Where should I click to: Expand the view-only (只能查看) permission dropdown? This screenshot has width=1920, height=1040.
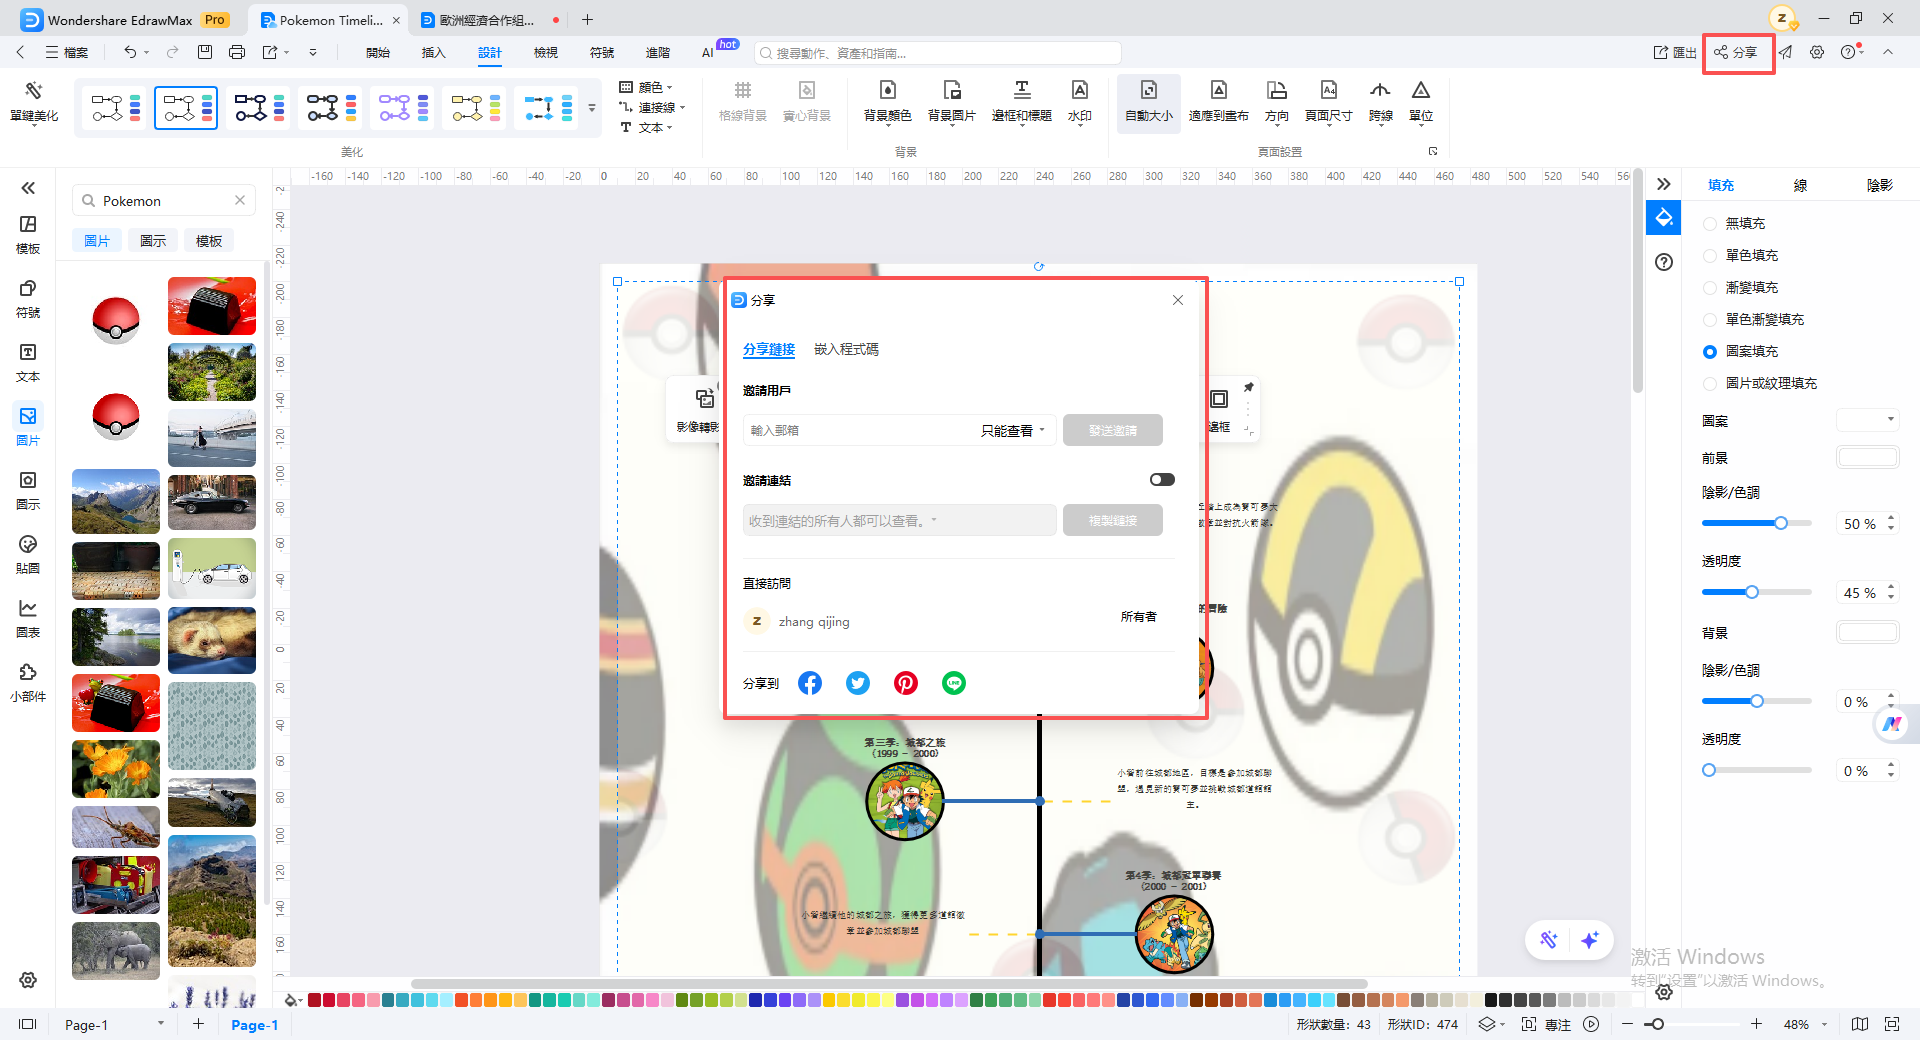(x=1012, y=430)
